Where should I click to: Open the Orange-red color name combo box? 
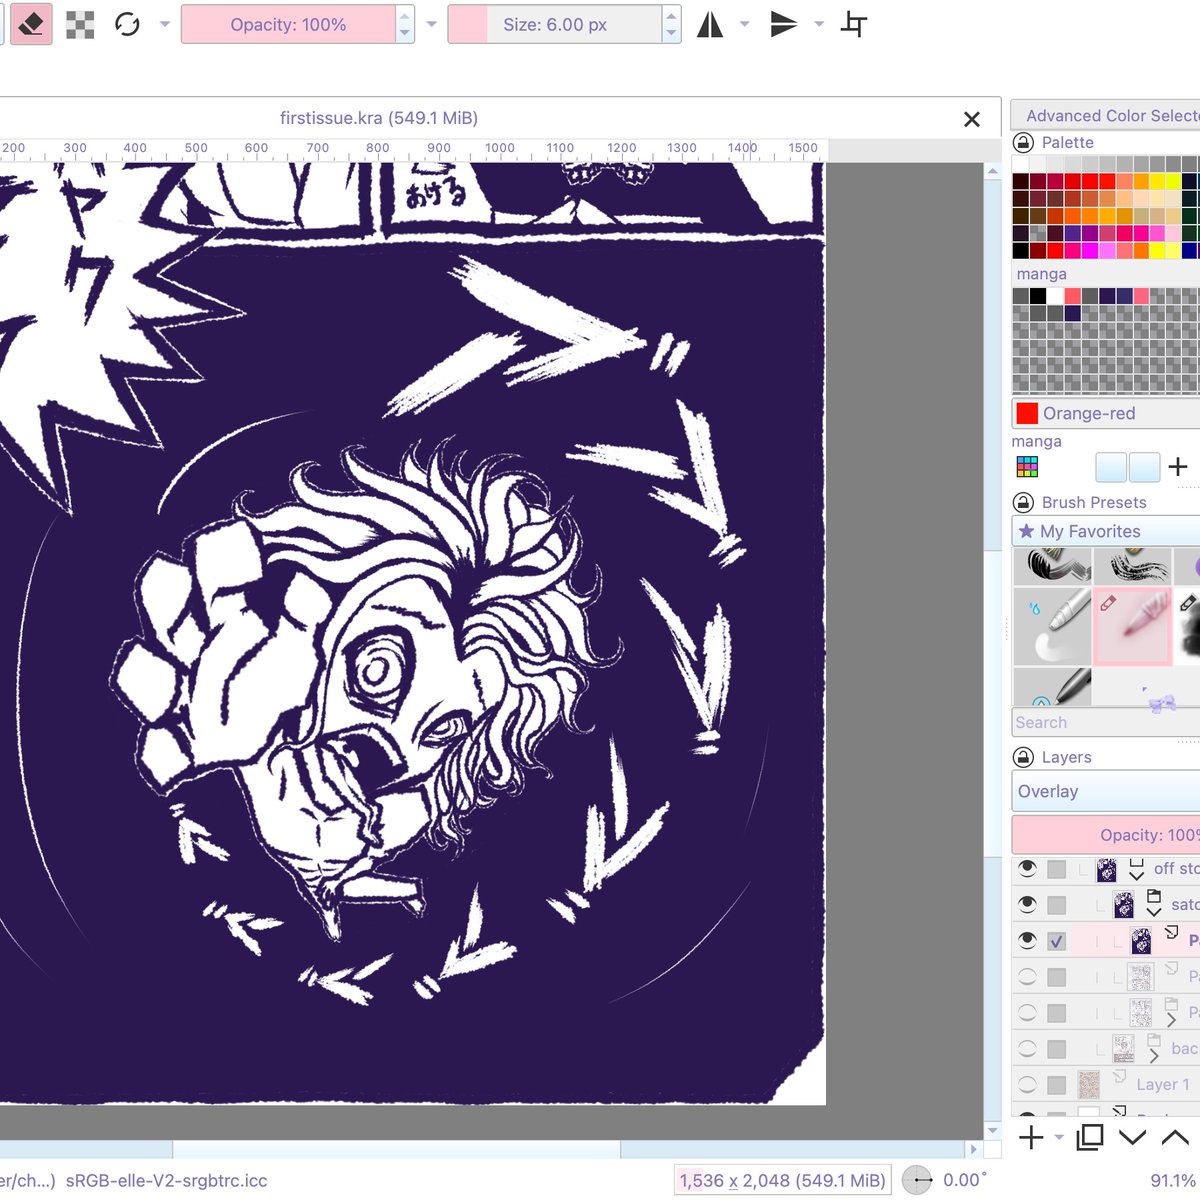tap(1106, 413)
